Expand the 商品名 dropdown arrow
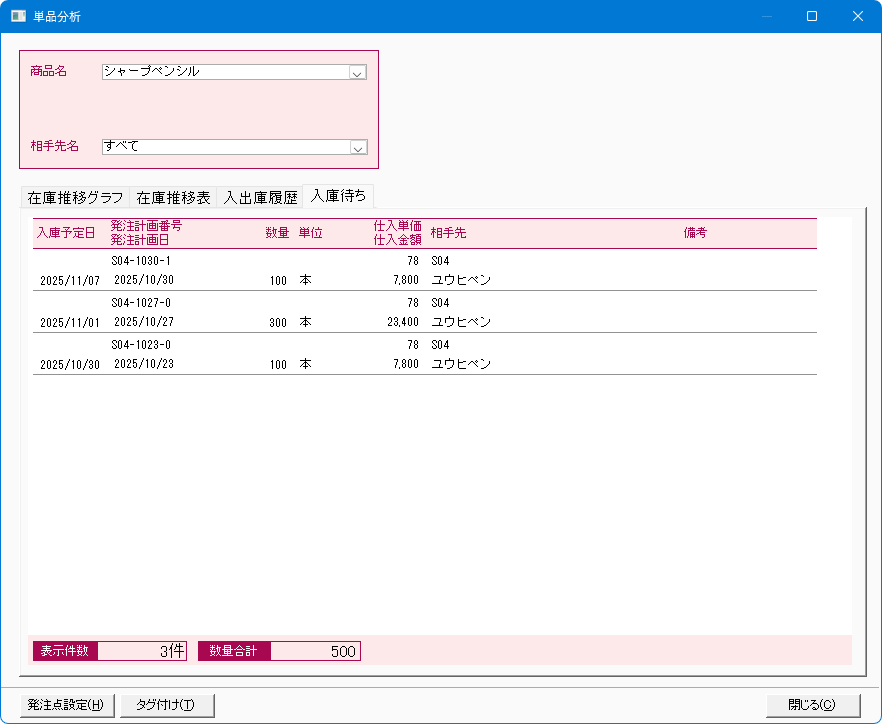 point(358,72)
